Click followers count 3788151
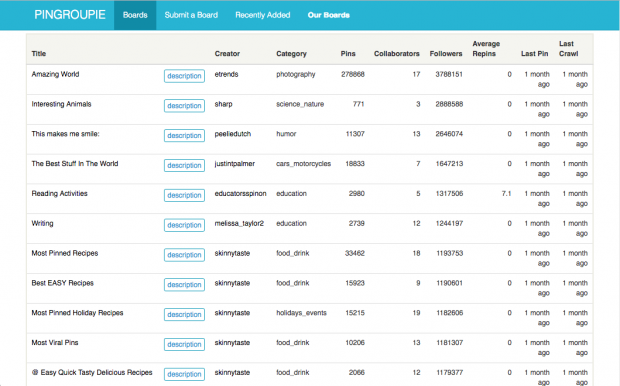The height and width of the screenshot is (386, 620). tap(449, 74)
